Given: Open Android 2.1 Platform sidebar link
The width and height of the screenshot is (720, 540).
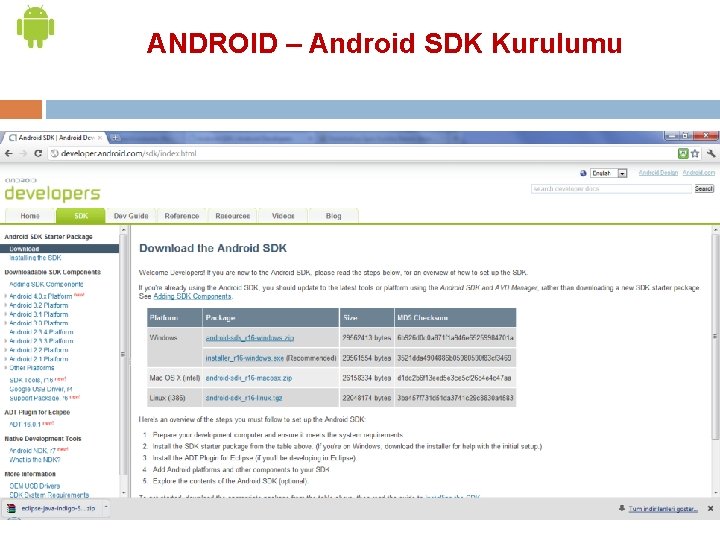Looking at the screenshot, I should 39,359.
